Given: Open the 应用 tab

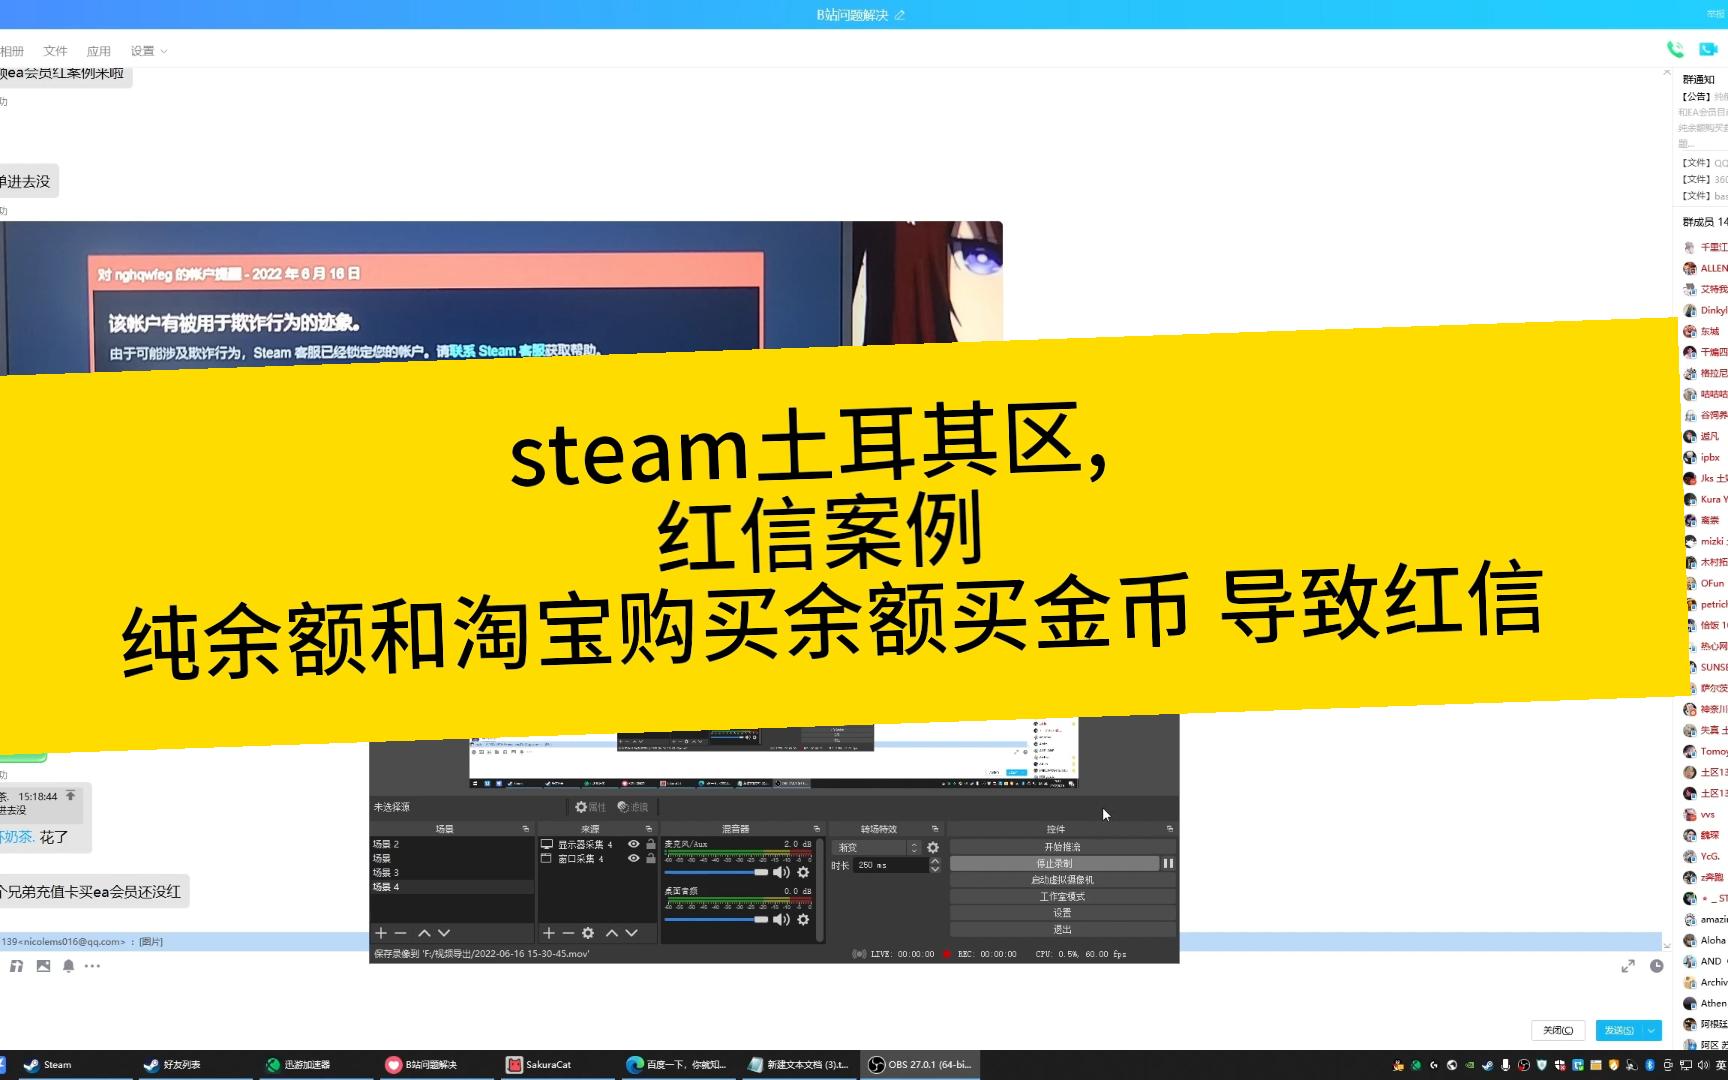Looking at the screenshot, I should click(x=98, y=51).
